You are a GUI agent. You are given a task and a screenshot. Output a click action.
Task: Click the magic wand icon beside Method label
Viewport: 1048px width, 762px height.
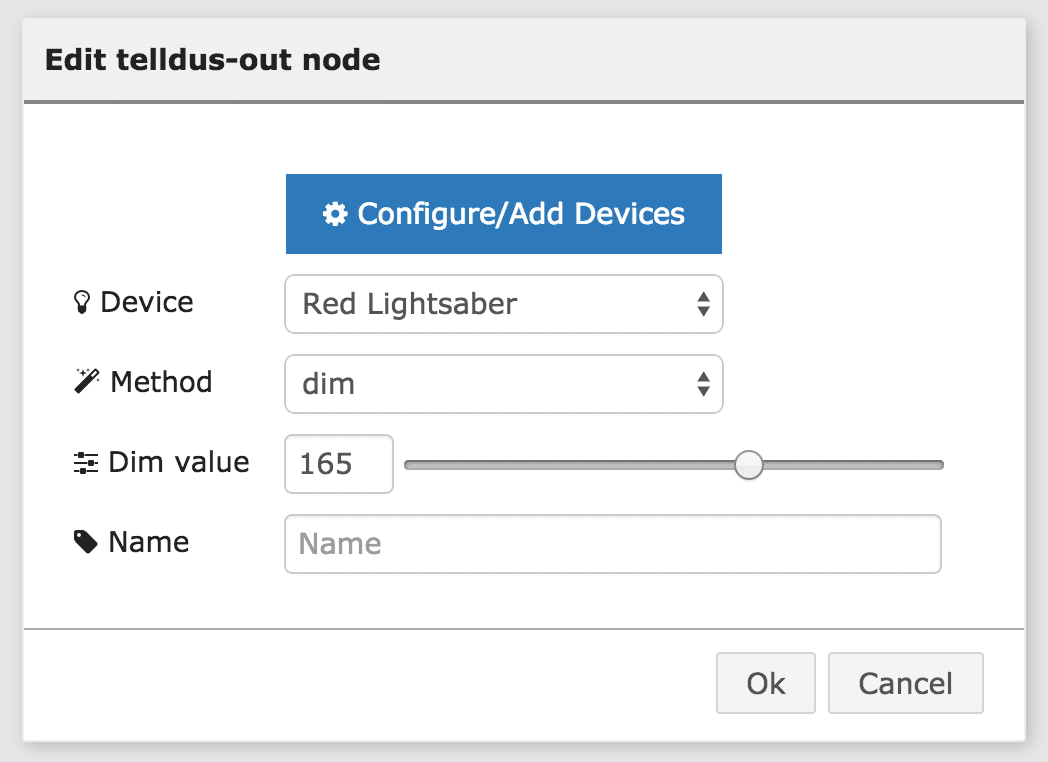click(87, 381)
